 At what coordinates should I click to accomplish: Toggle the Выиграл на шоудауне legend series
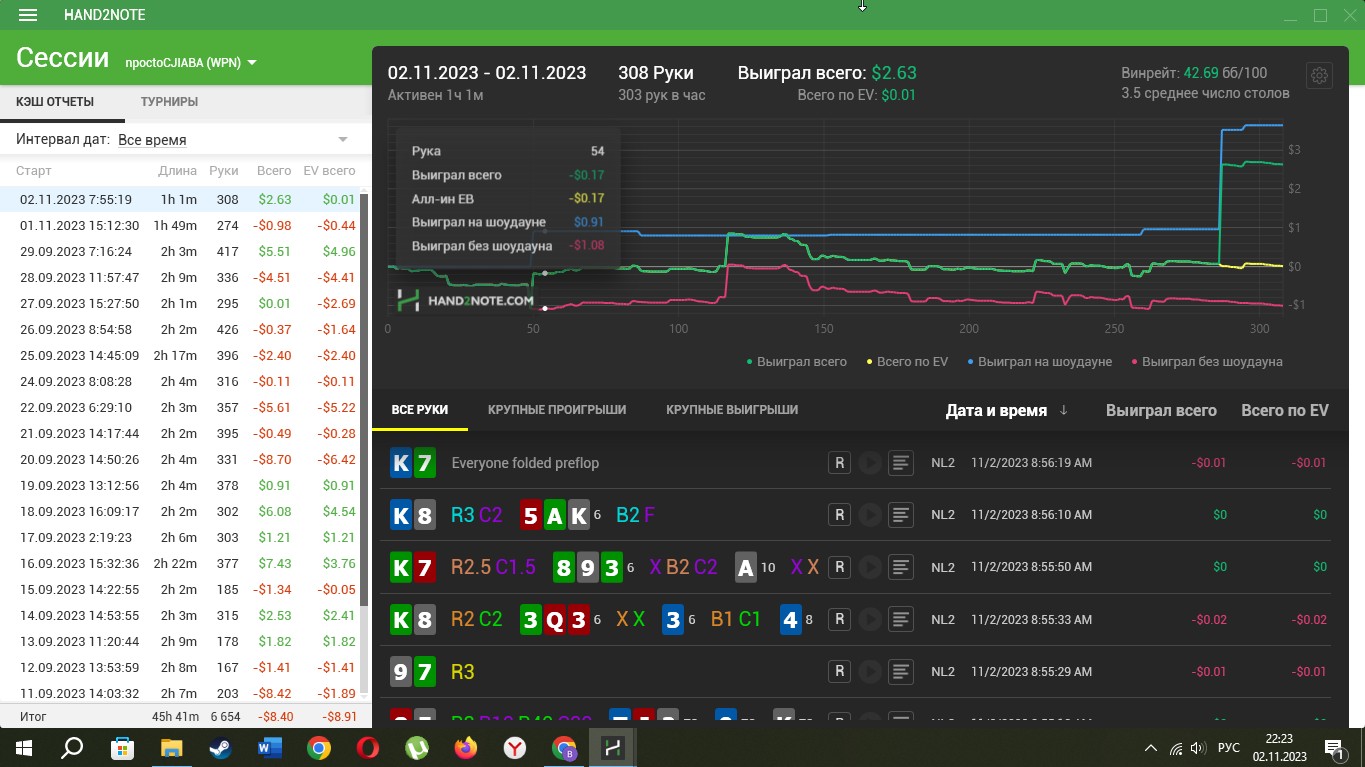pyautogui.click(x=1039, y=362)
